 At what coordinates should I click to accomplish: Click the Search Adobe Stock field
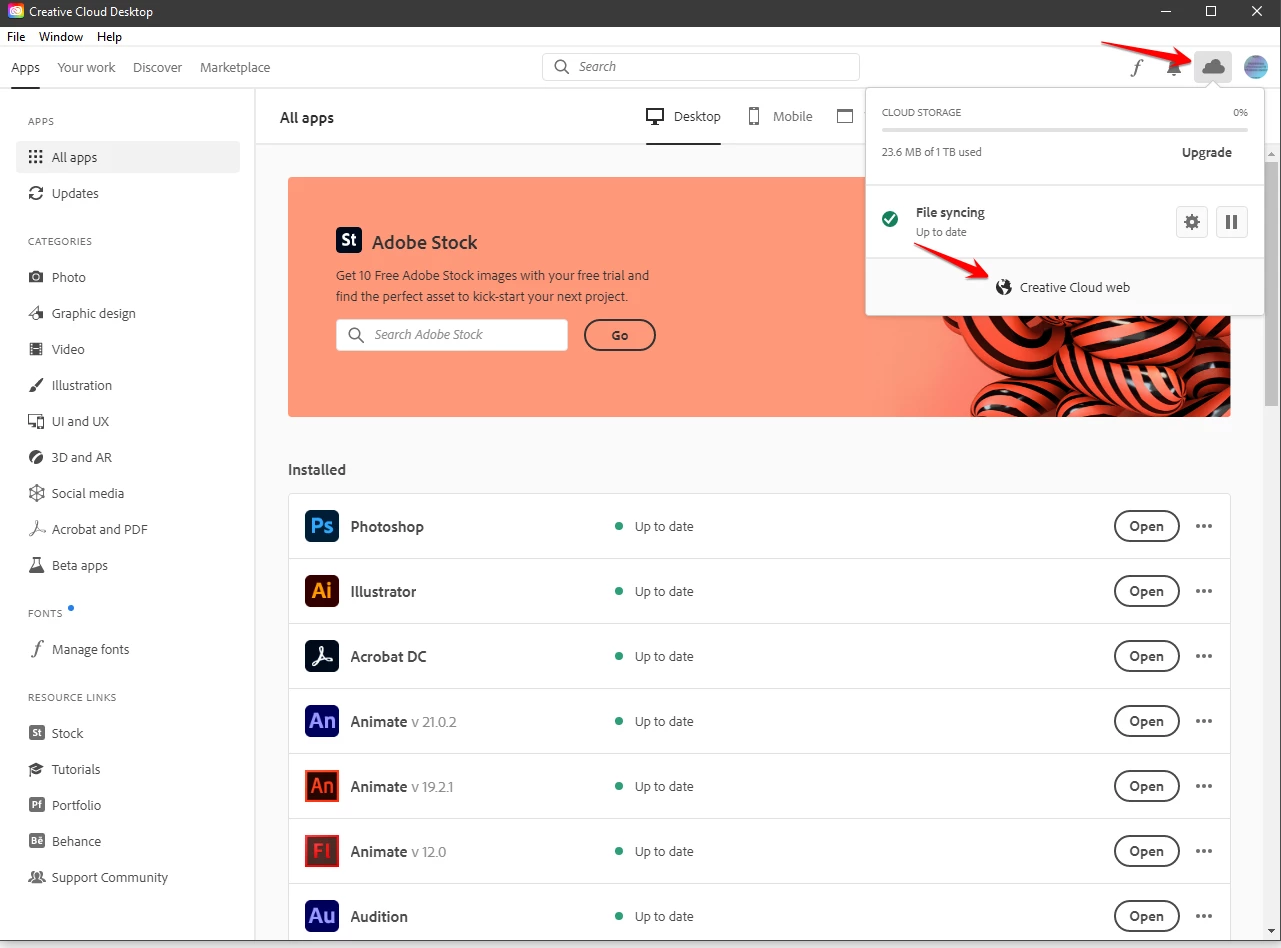(452, 335)
